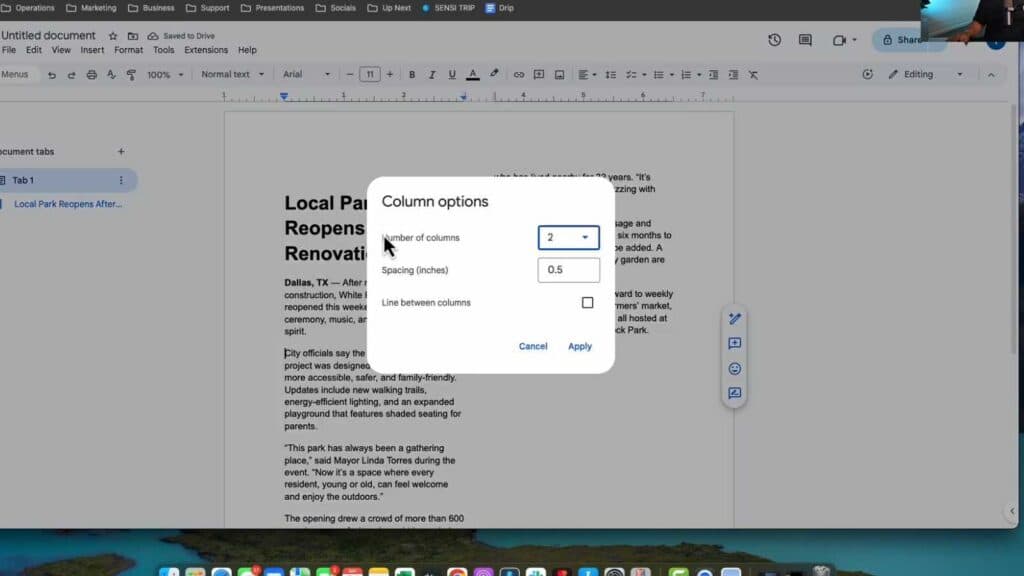Open the Number of columns dropdown

coord(568,238)
